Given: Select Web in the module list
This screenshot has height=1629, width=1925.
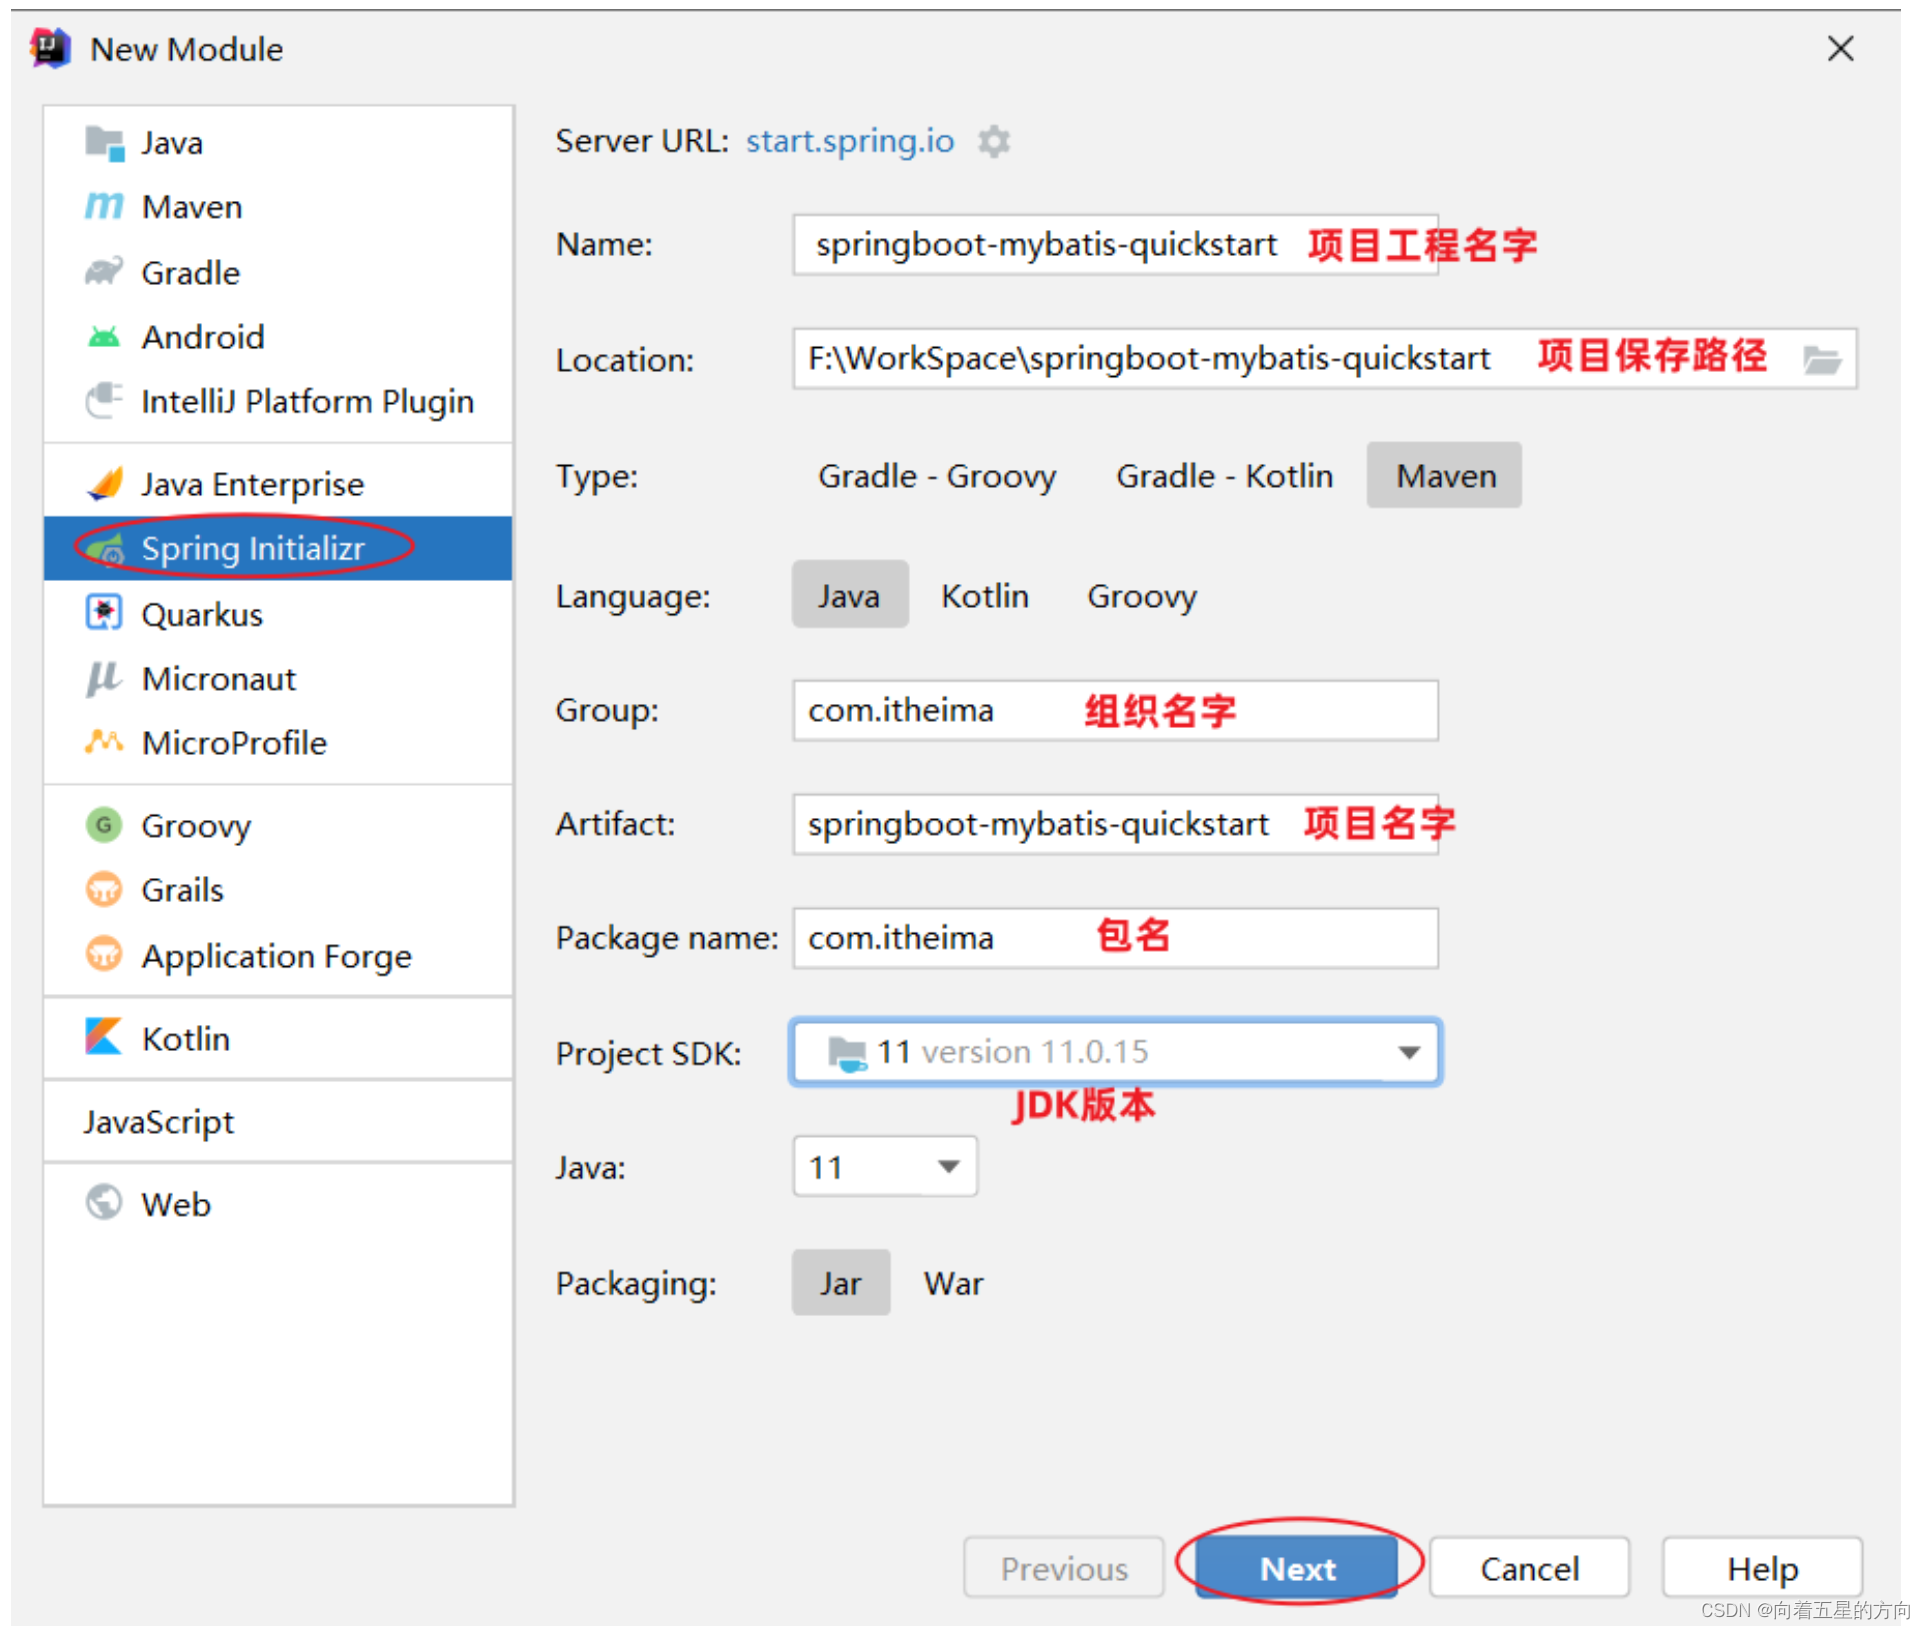Looking at the screenshot, I should click(x=278, y=1202).
